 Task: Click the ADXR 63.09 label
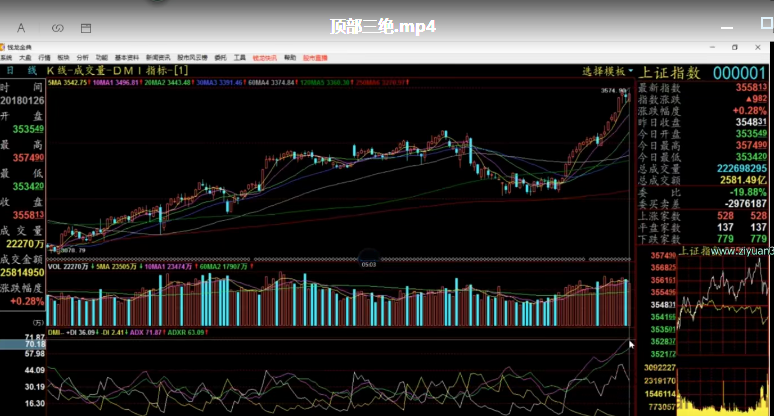tap(186, 333)
